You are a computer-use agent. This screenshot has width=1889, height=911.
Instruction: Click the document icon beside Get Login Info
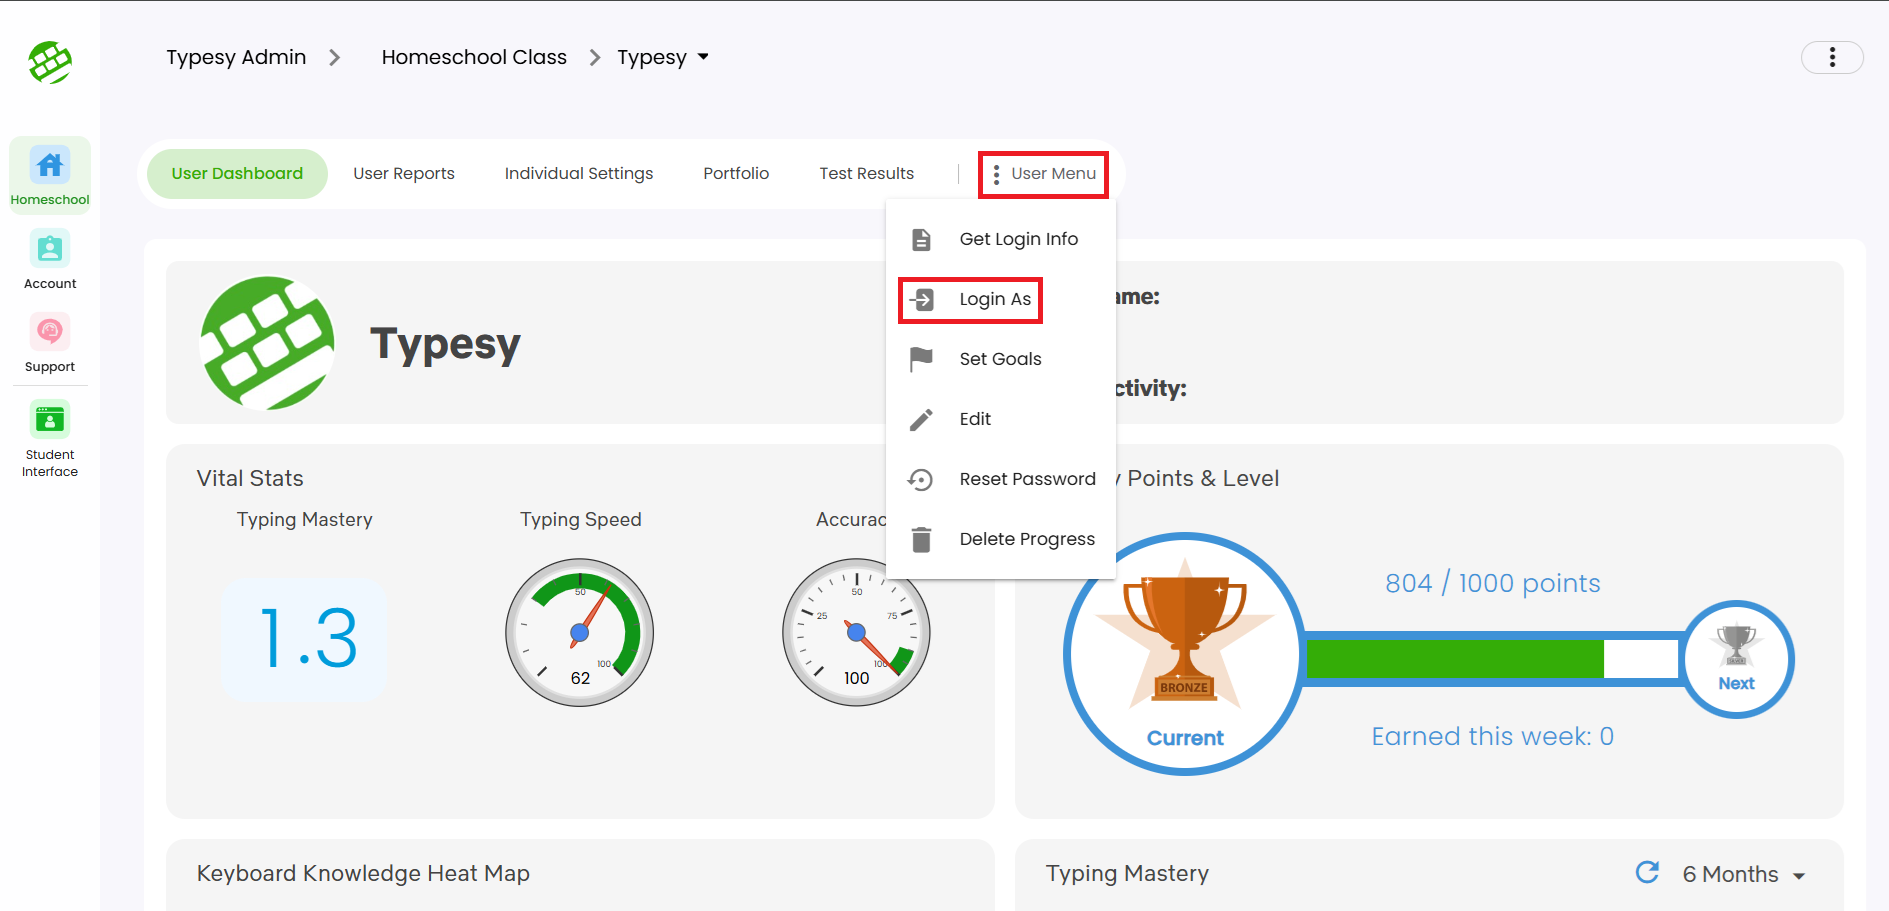coord(921,240)
